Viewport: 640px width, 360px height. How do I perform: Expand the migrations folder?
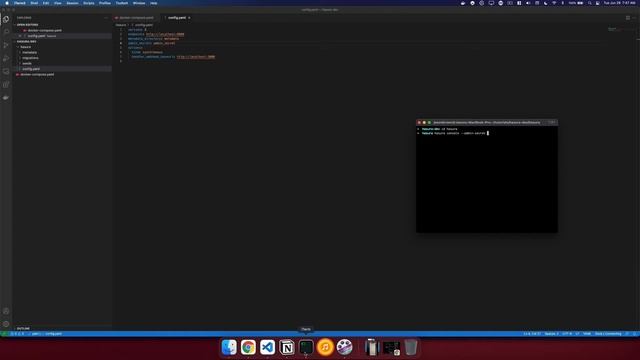(x=30, y=58)
